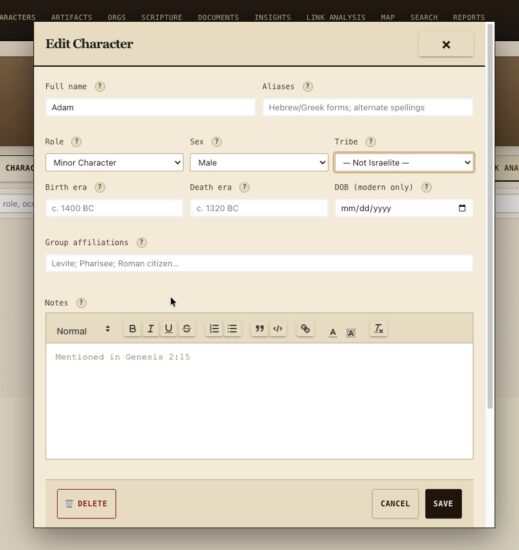Open the Orgs nav item
Screen dimensions: 519x550
[x=116, y=18]
